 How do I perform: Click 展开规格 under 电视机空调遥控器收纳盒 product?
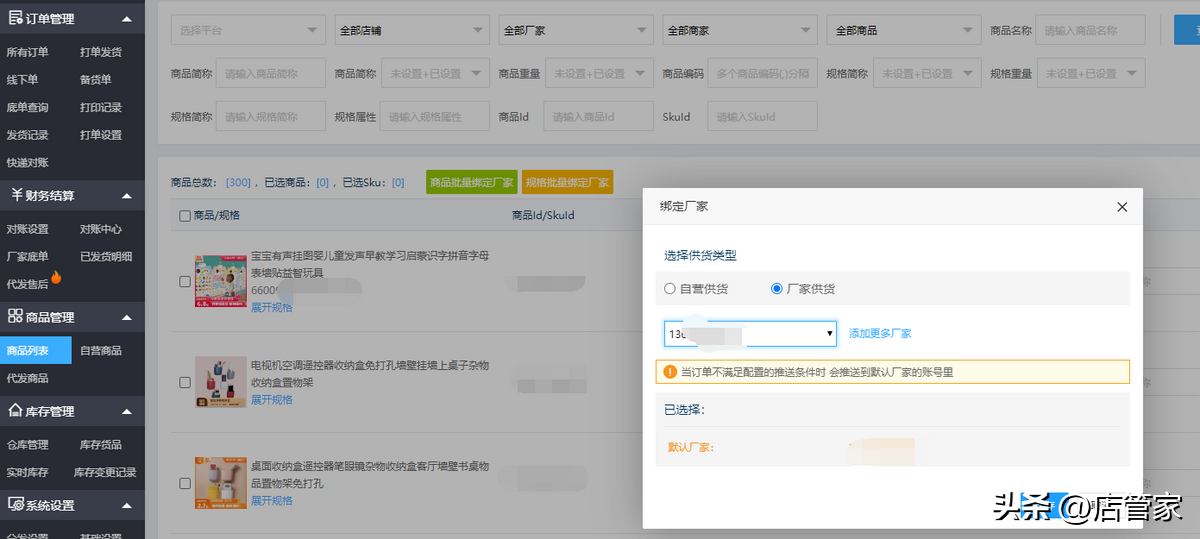272,399
